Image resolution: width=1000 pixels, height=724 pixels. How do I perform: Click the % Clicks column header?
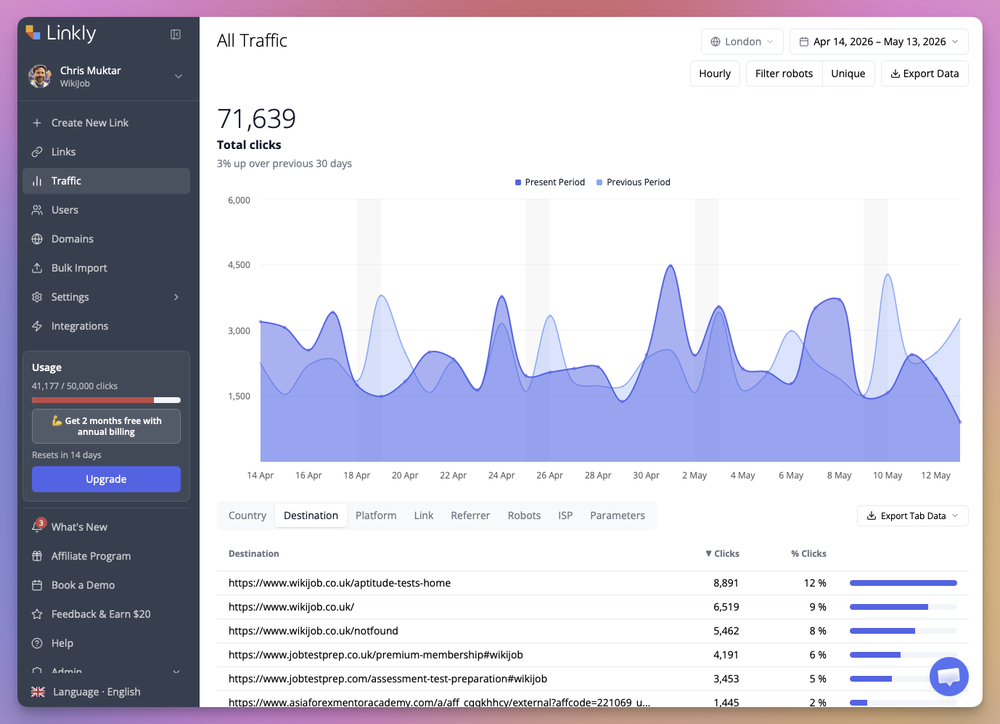809,554
